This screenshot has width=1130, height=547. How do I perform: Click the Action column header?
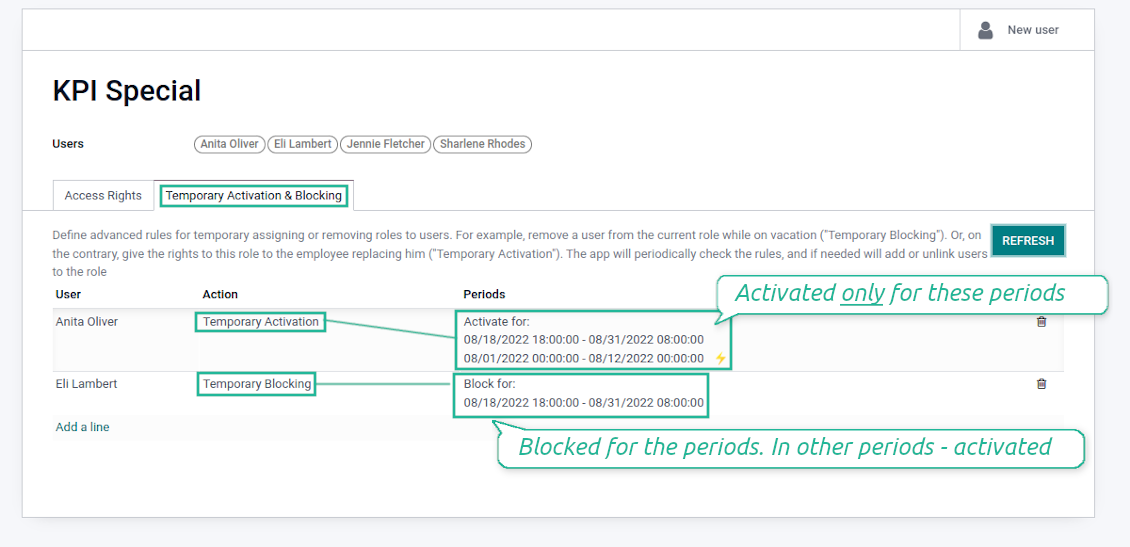[220, 294]
